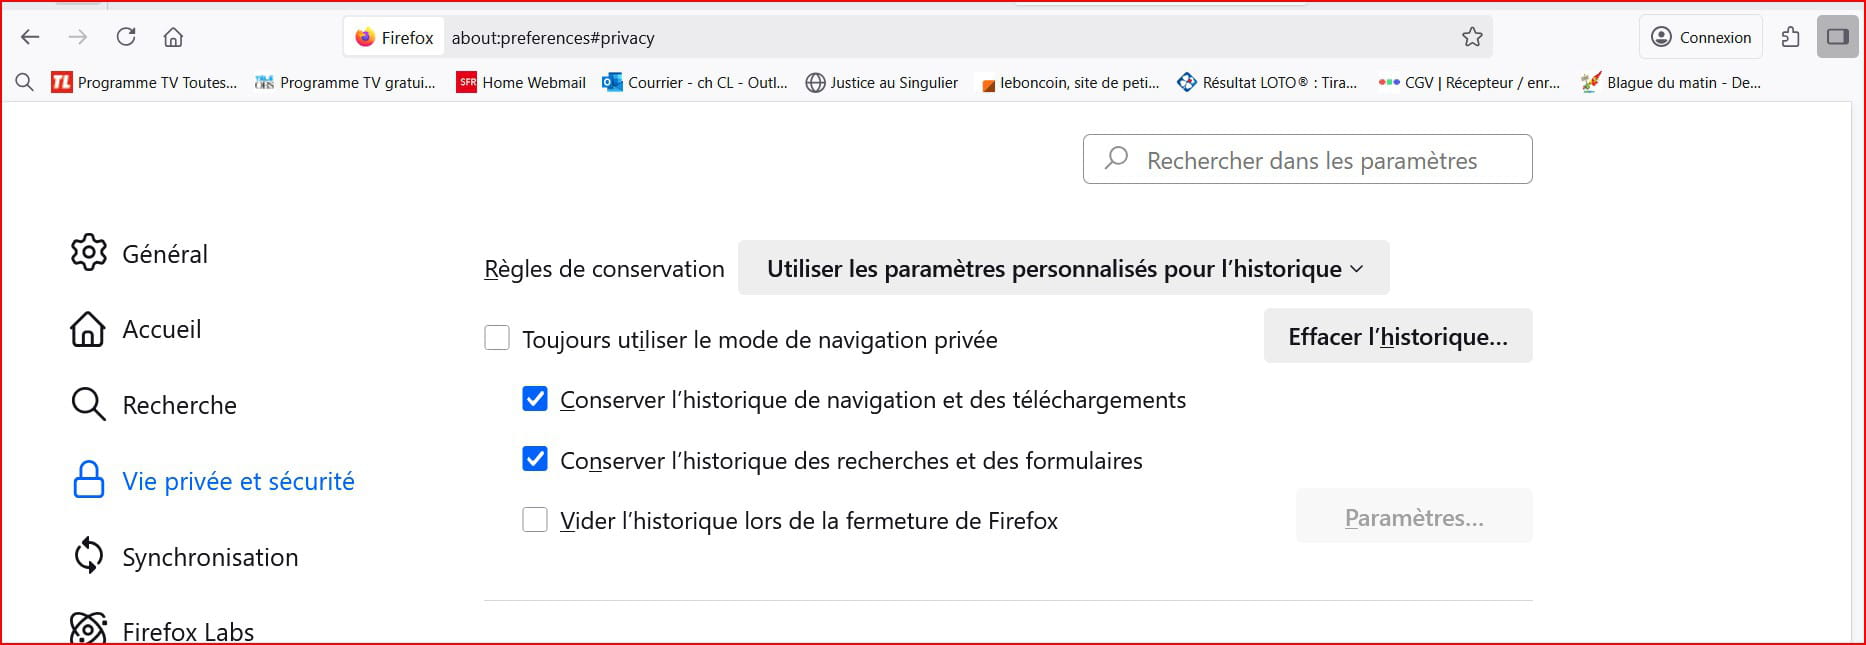Click the Effacer l'historique button
This screenshot has width=1866, height=645.
coord(1398,336)
